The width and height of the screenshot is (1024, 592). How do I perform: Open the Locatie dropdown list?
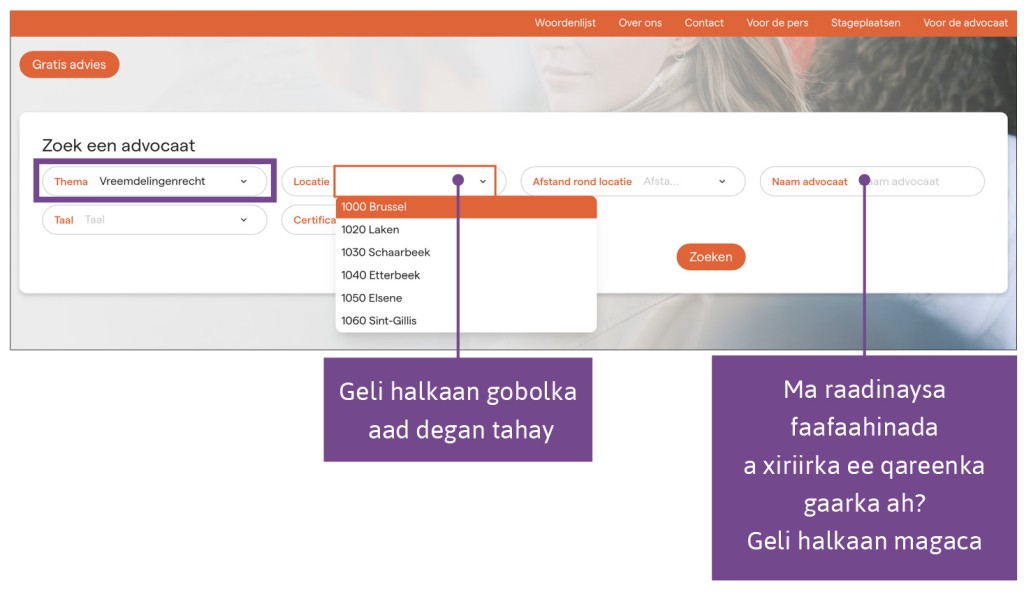(x=481, y=181)
